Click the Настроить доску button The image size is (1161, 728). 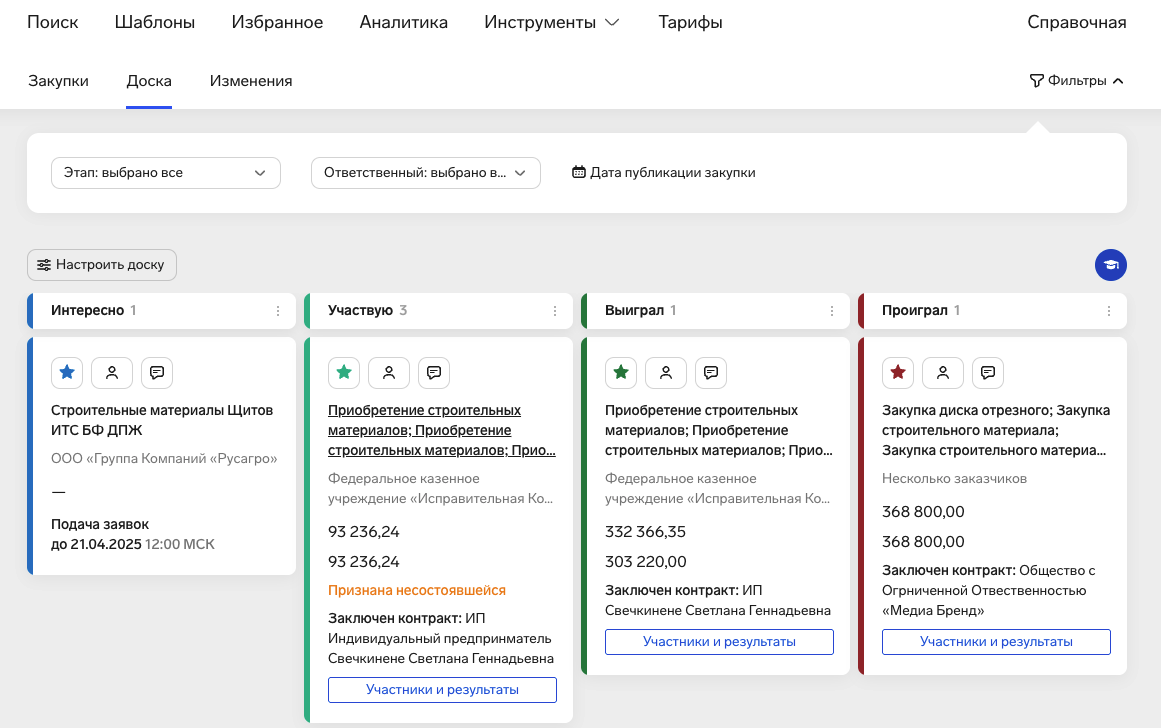click(101, 264)
